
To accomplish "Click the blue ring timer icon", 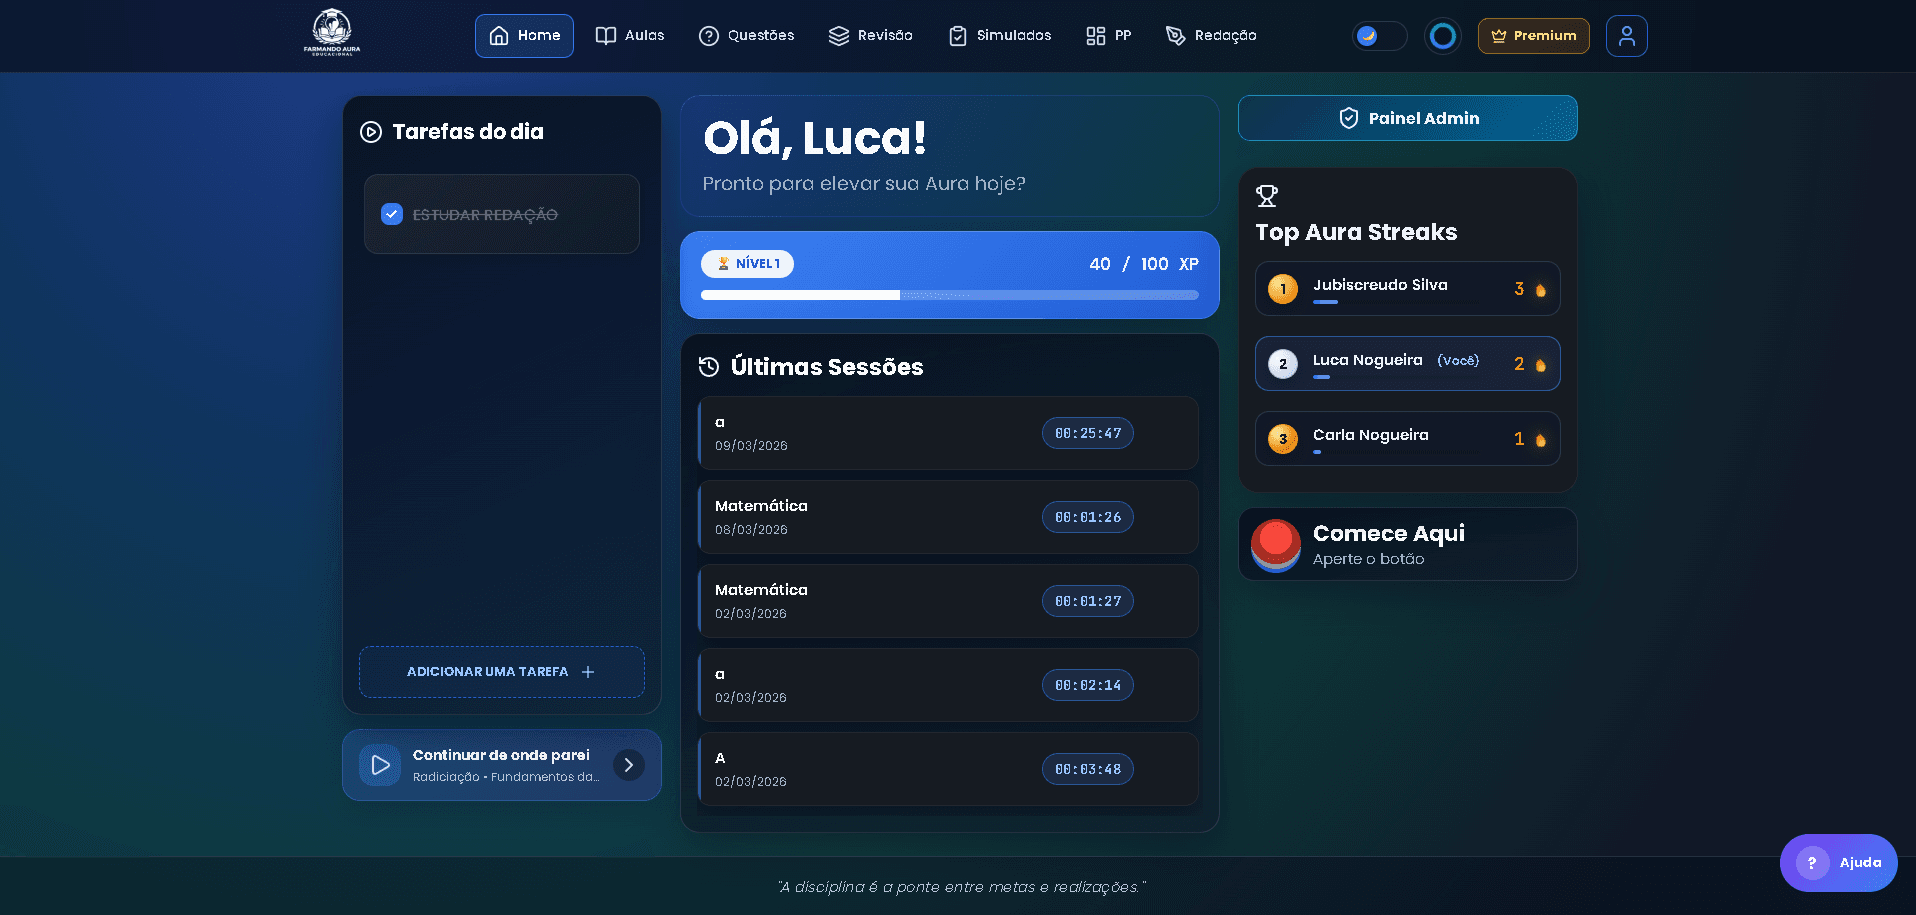I will (x=1442, y=35).
